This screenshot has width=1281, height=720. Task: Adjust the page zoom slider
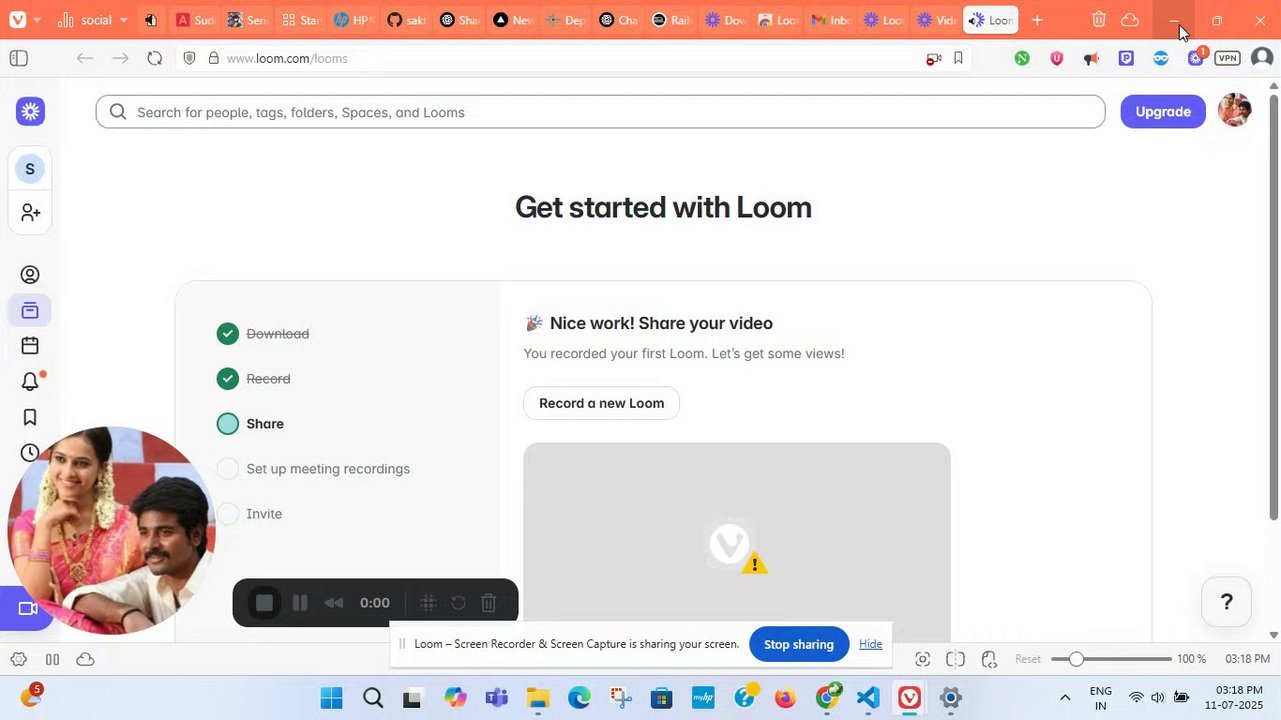[x=1111, y=659]
